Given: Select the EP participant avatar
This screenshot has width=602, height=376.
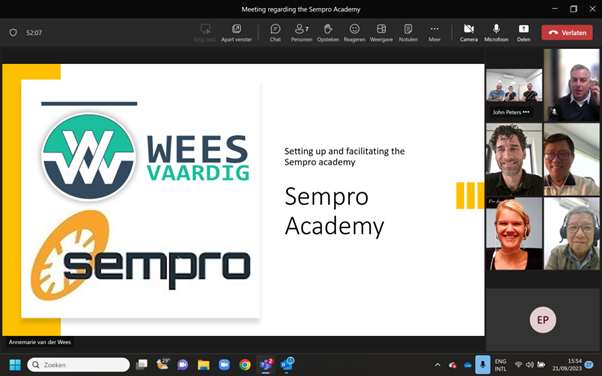Looking at the screenshot, I should [542, 320].
